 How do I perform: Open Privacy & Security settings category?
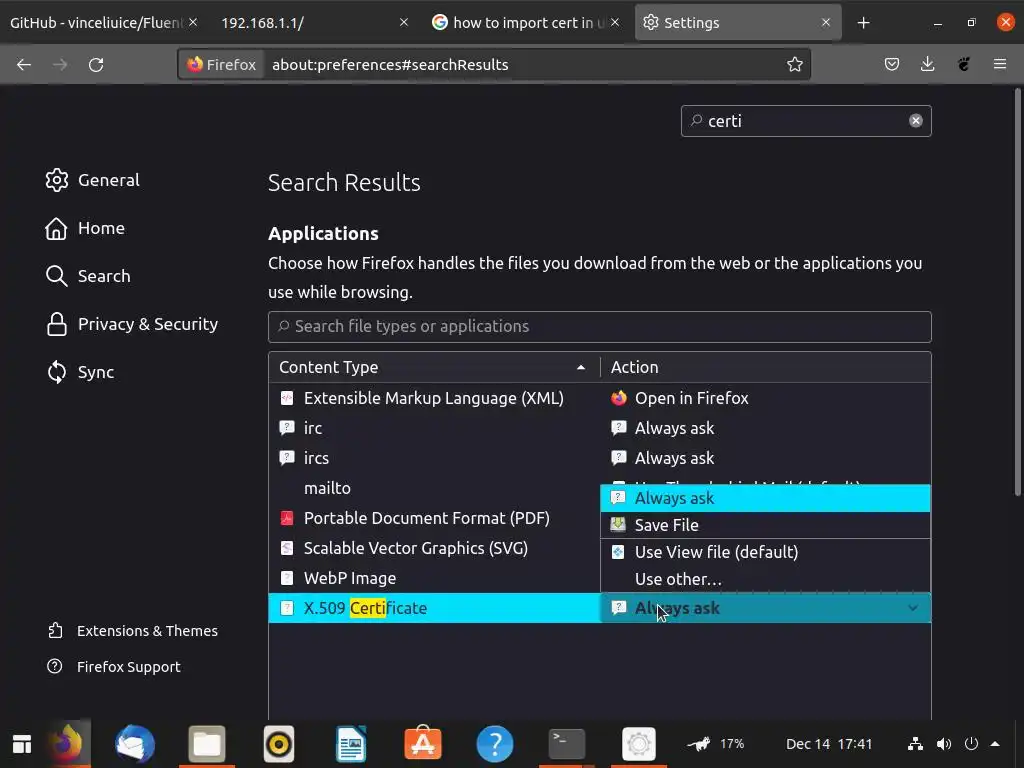click(x=147, y=324)
